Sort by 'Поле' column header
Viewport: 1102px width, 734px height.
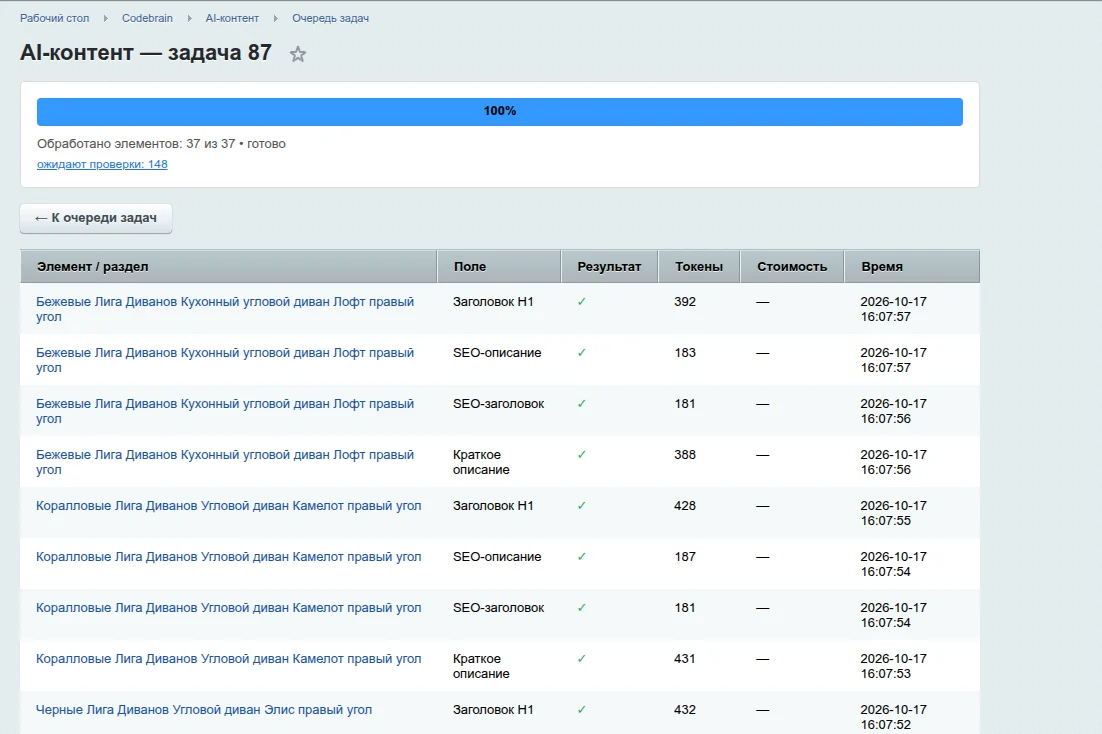click(499, 266)
